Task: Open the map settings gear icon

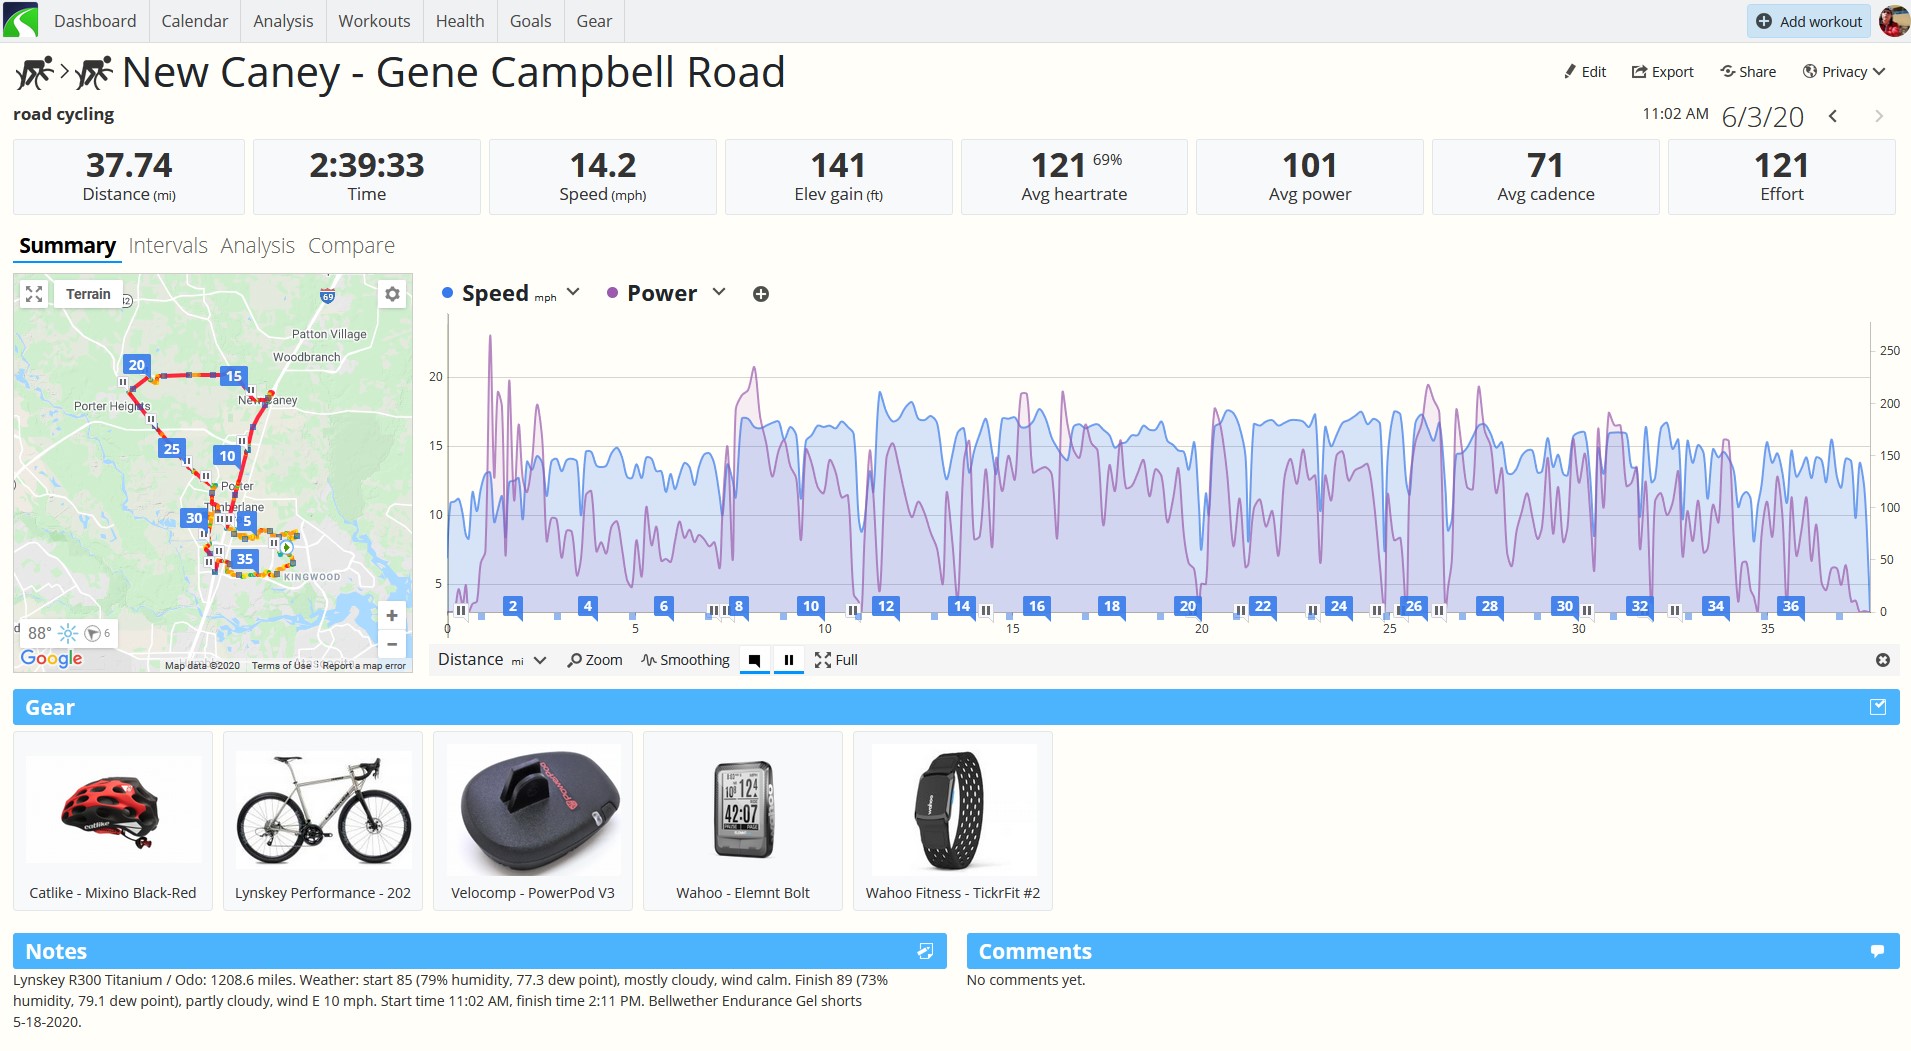Action: tap(392, 294)
